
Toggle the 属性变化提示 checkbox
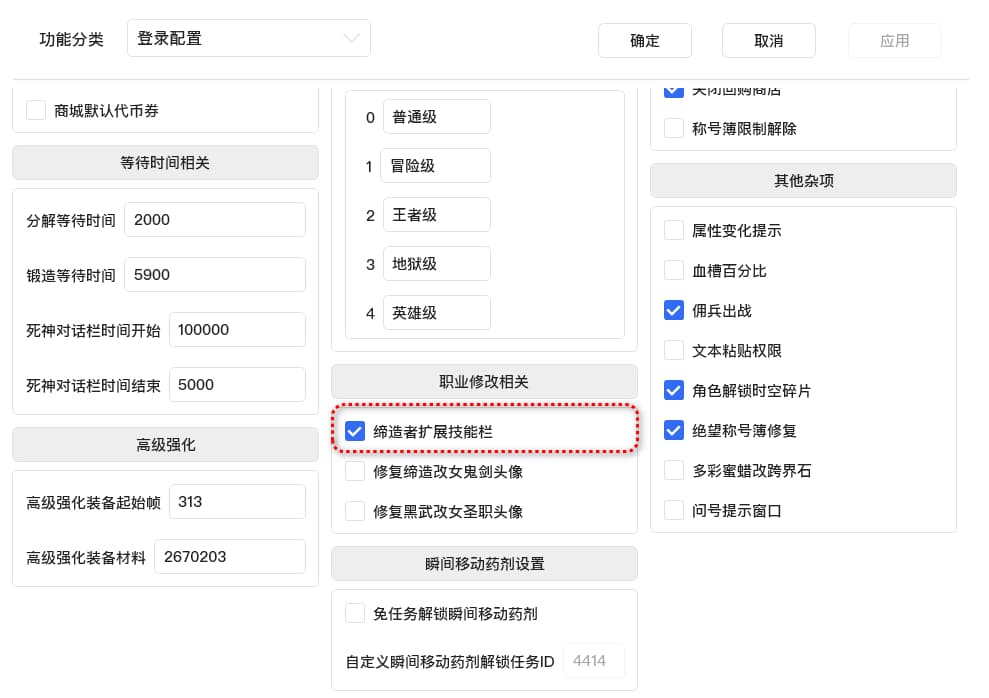(674, 229)
